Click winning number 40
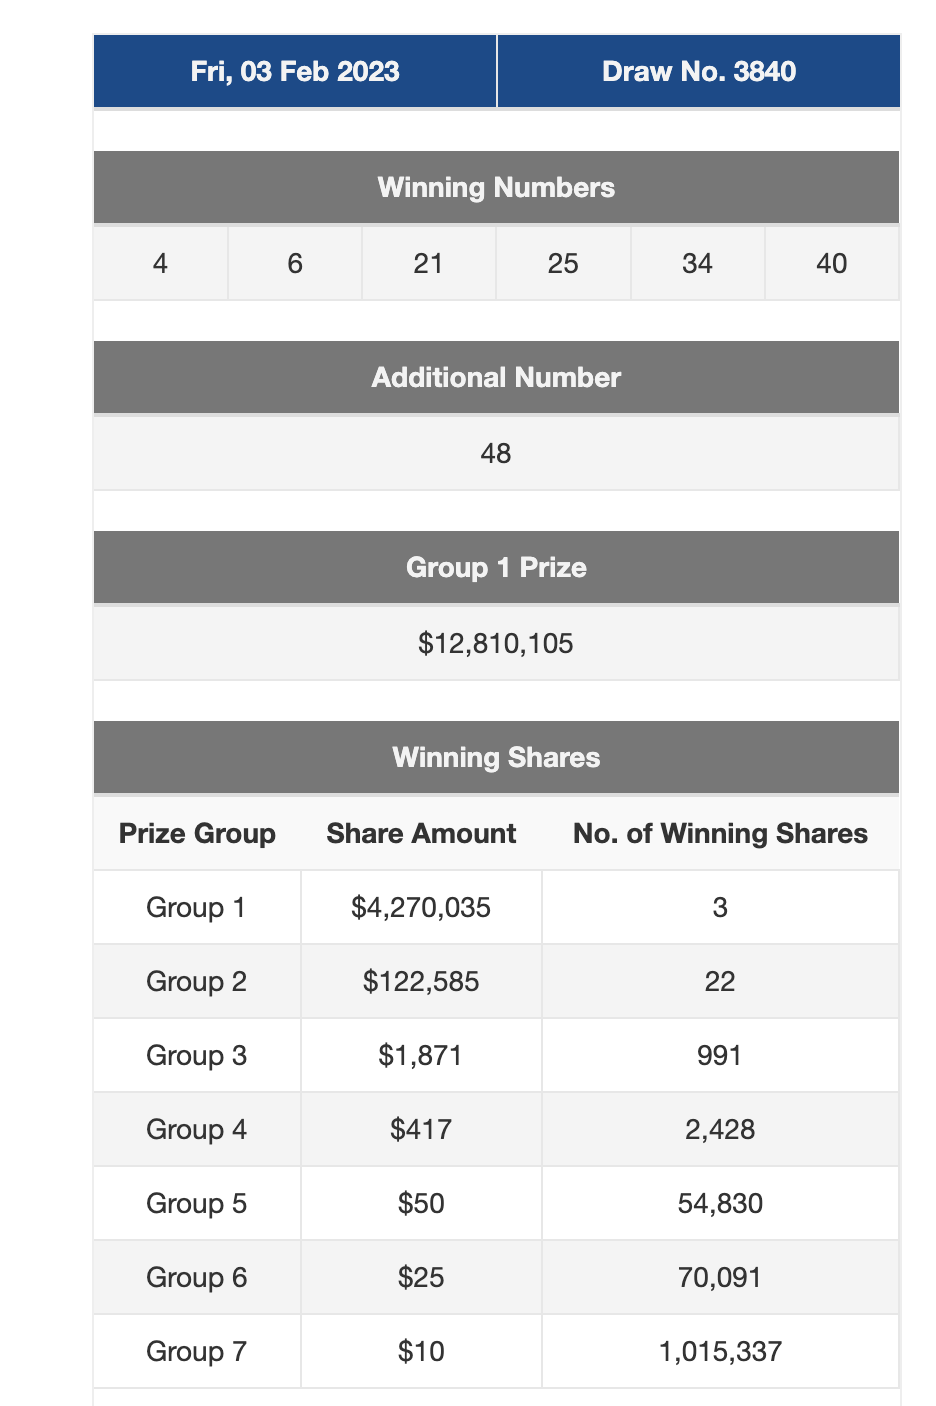The height and width of the screenshot is (1406, 936). tap(831, 263)
